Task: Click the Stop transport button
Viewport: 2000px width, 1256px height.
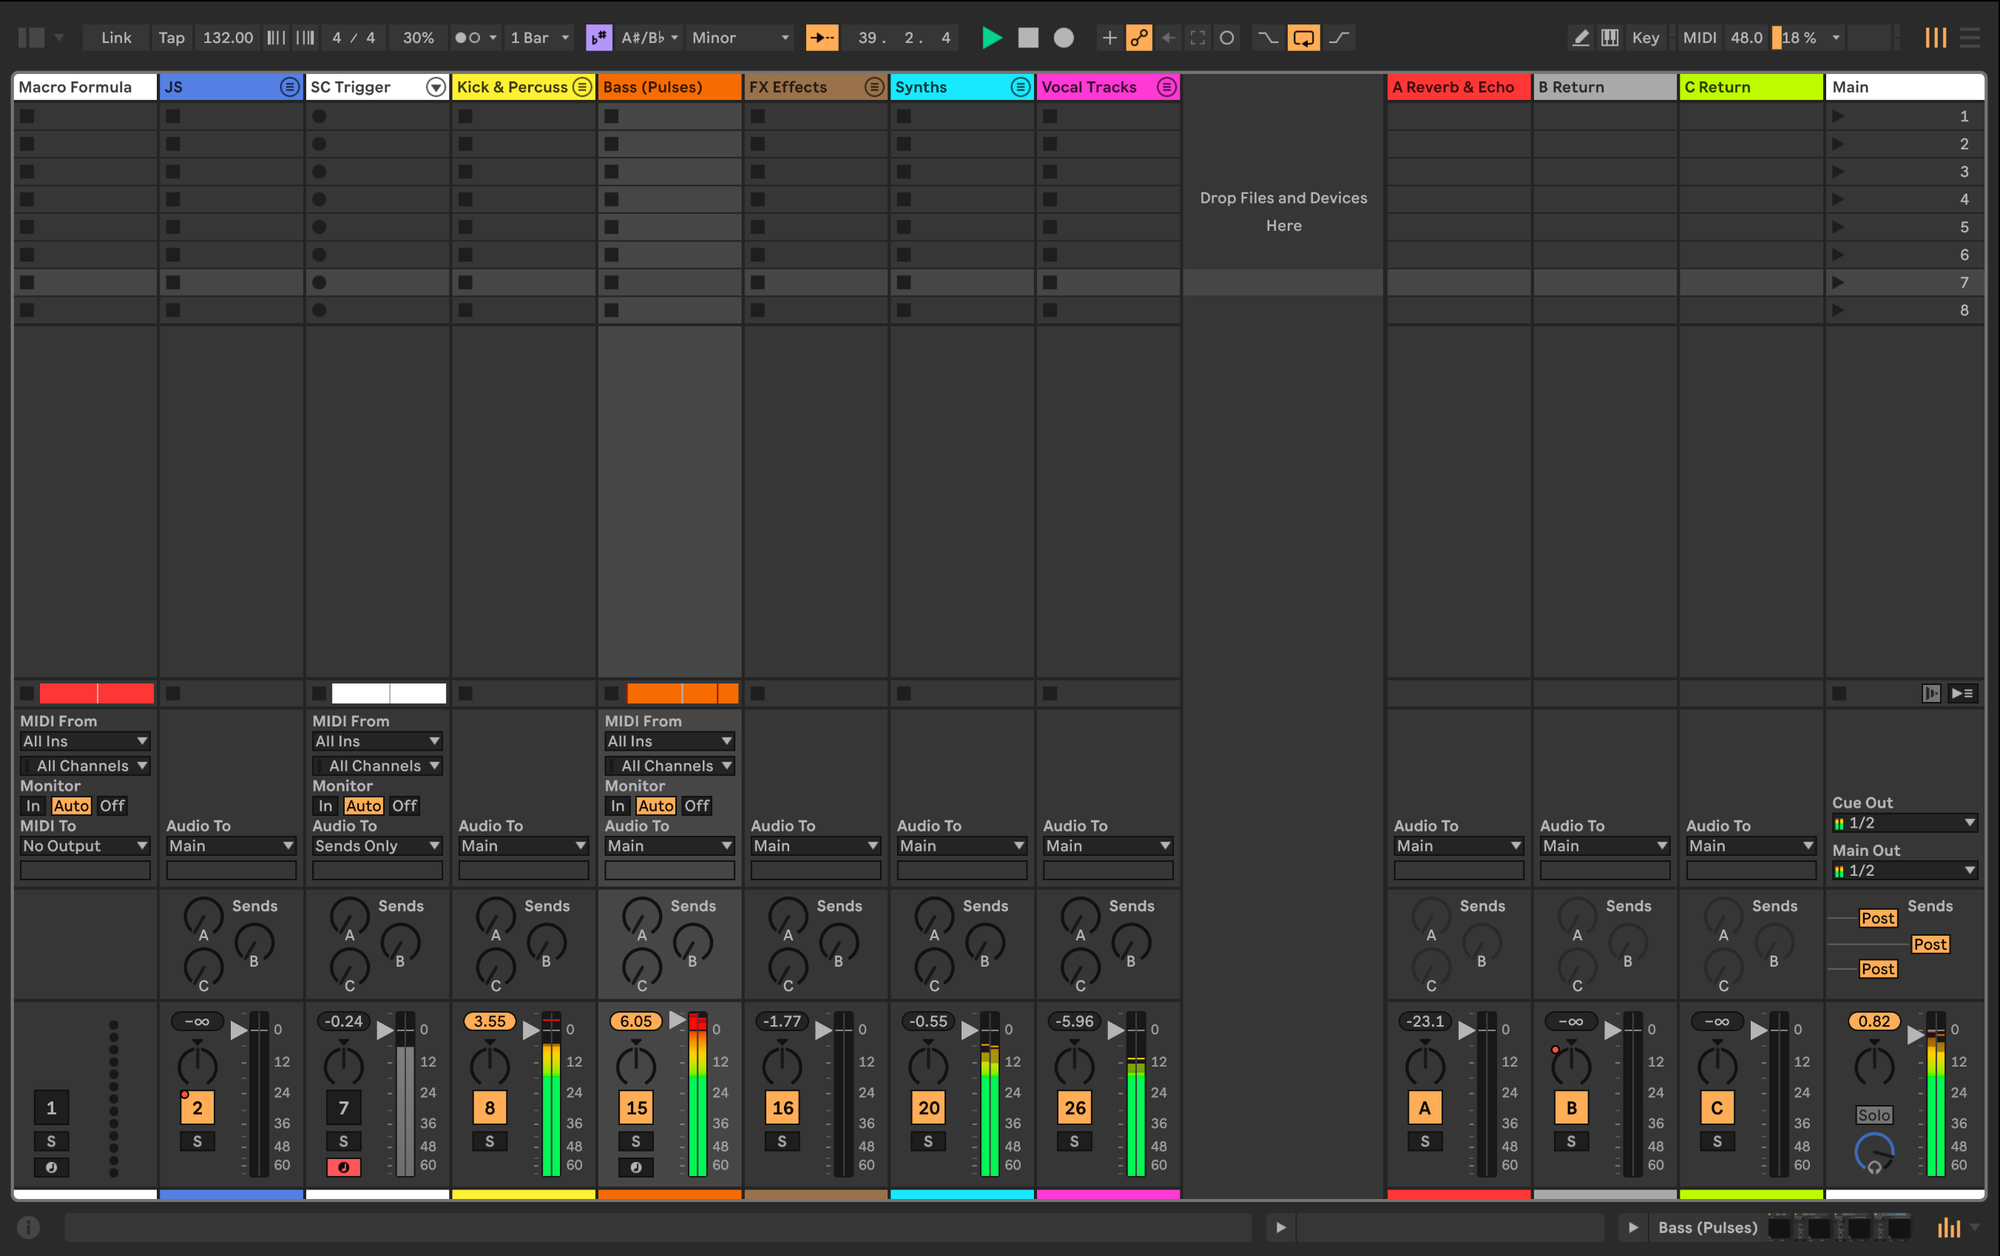Action: click(x=1028, y=38)
